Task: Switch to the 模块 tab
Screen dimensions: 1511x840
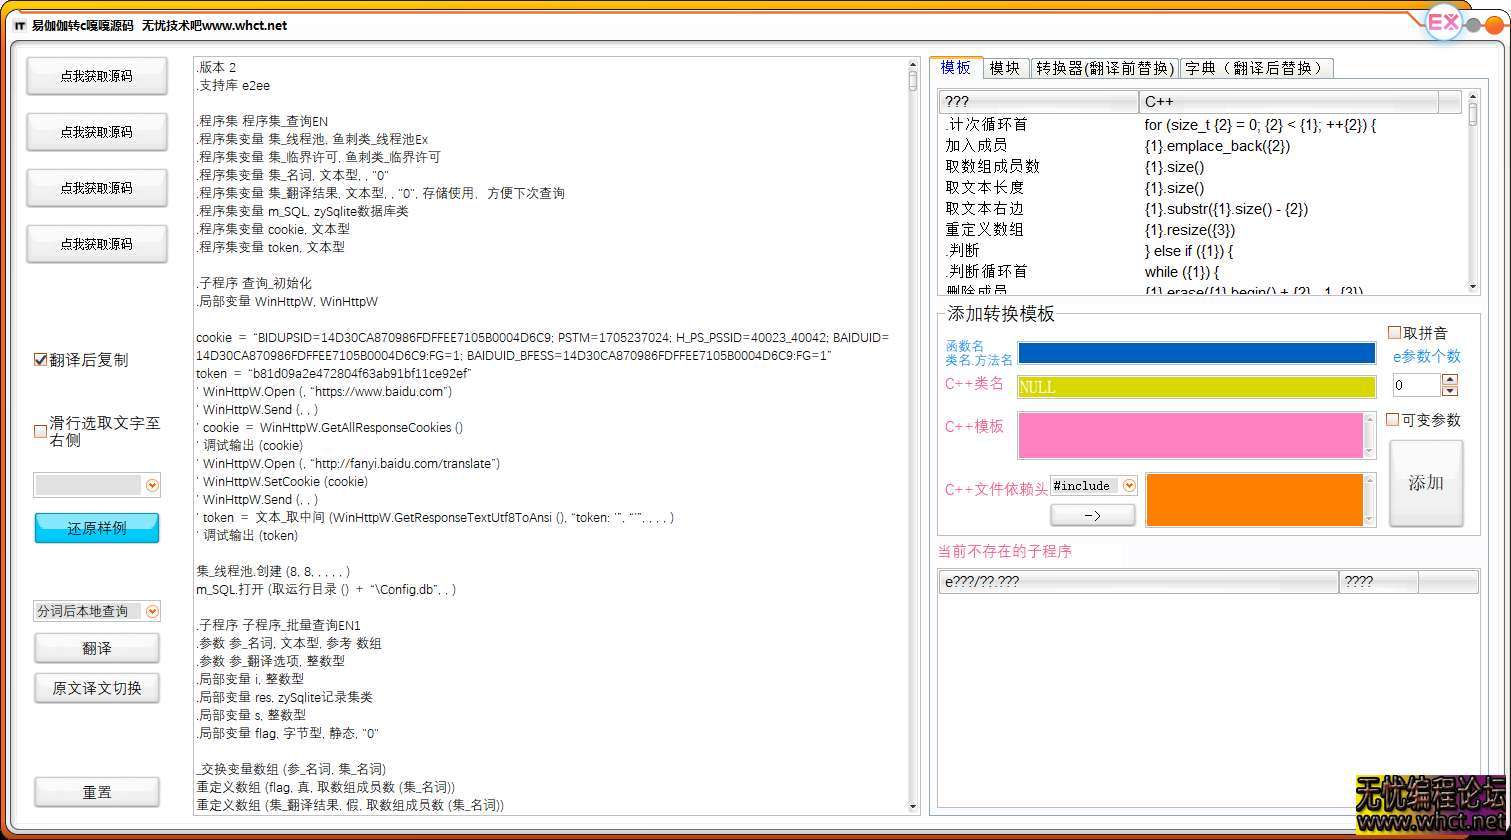Action: (x=1005, y=67)
